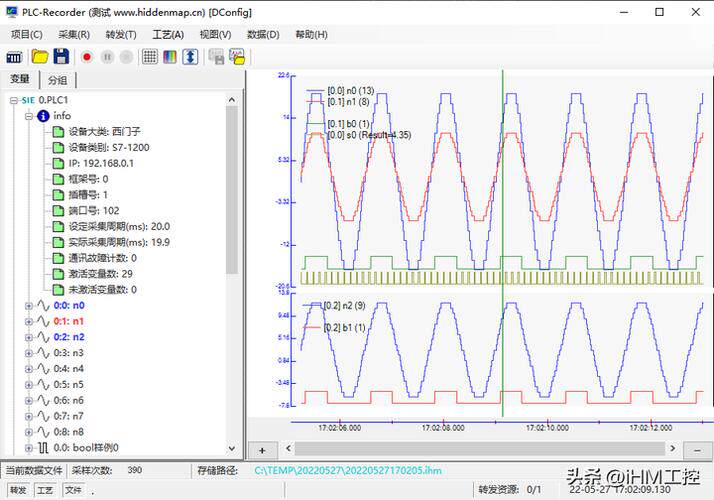
Task: Click the 17:02:08.000 time axis label
Action: (443, 428)
